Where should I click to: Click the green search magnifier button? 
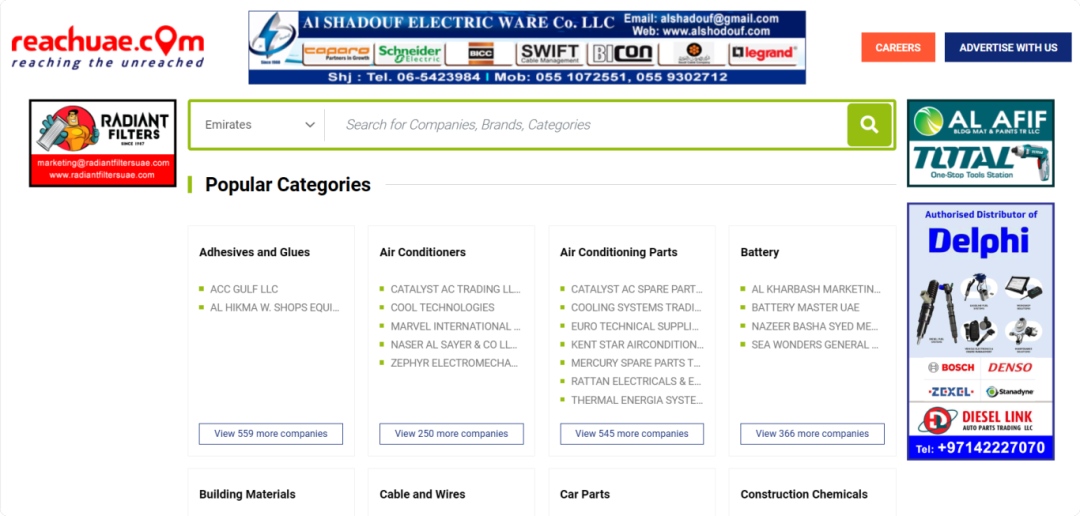(869, 125)
